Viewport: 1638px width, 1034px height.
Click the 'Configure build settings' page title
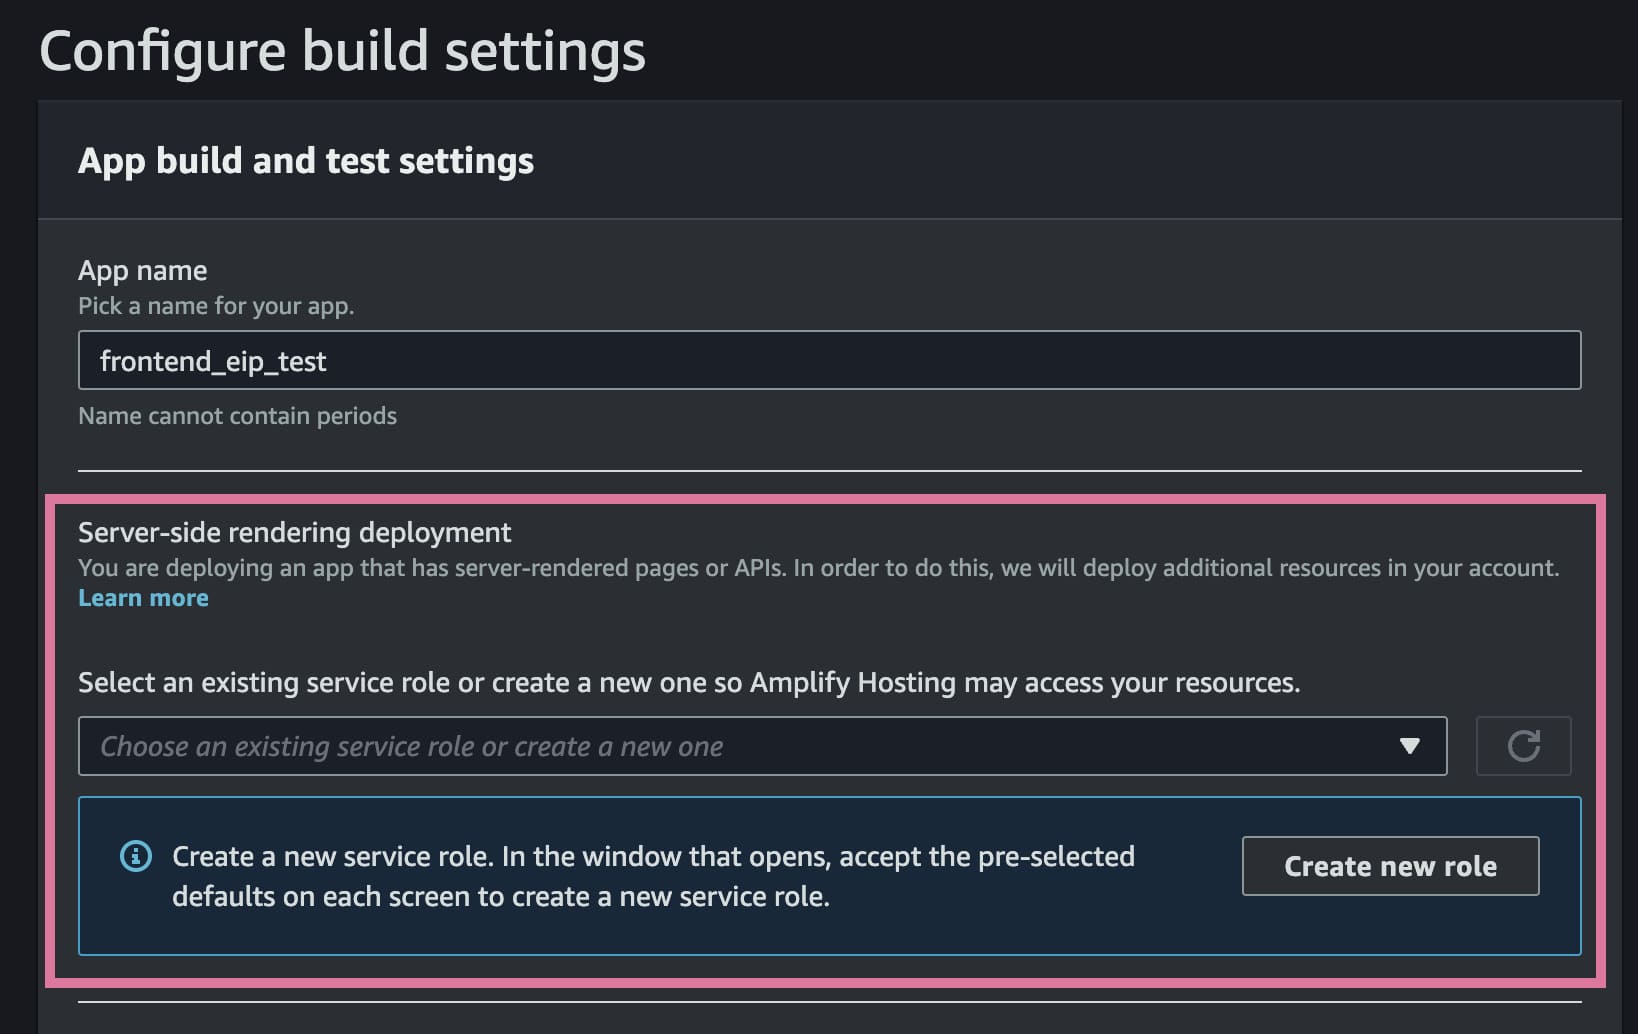coord(342,51)
